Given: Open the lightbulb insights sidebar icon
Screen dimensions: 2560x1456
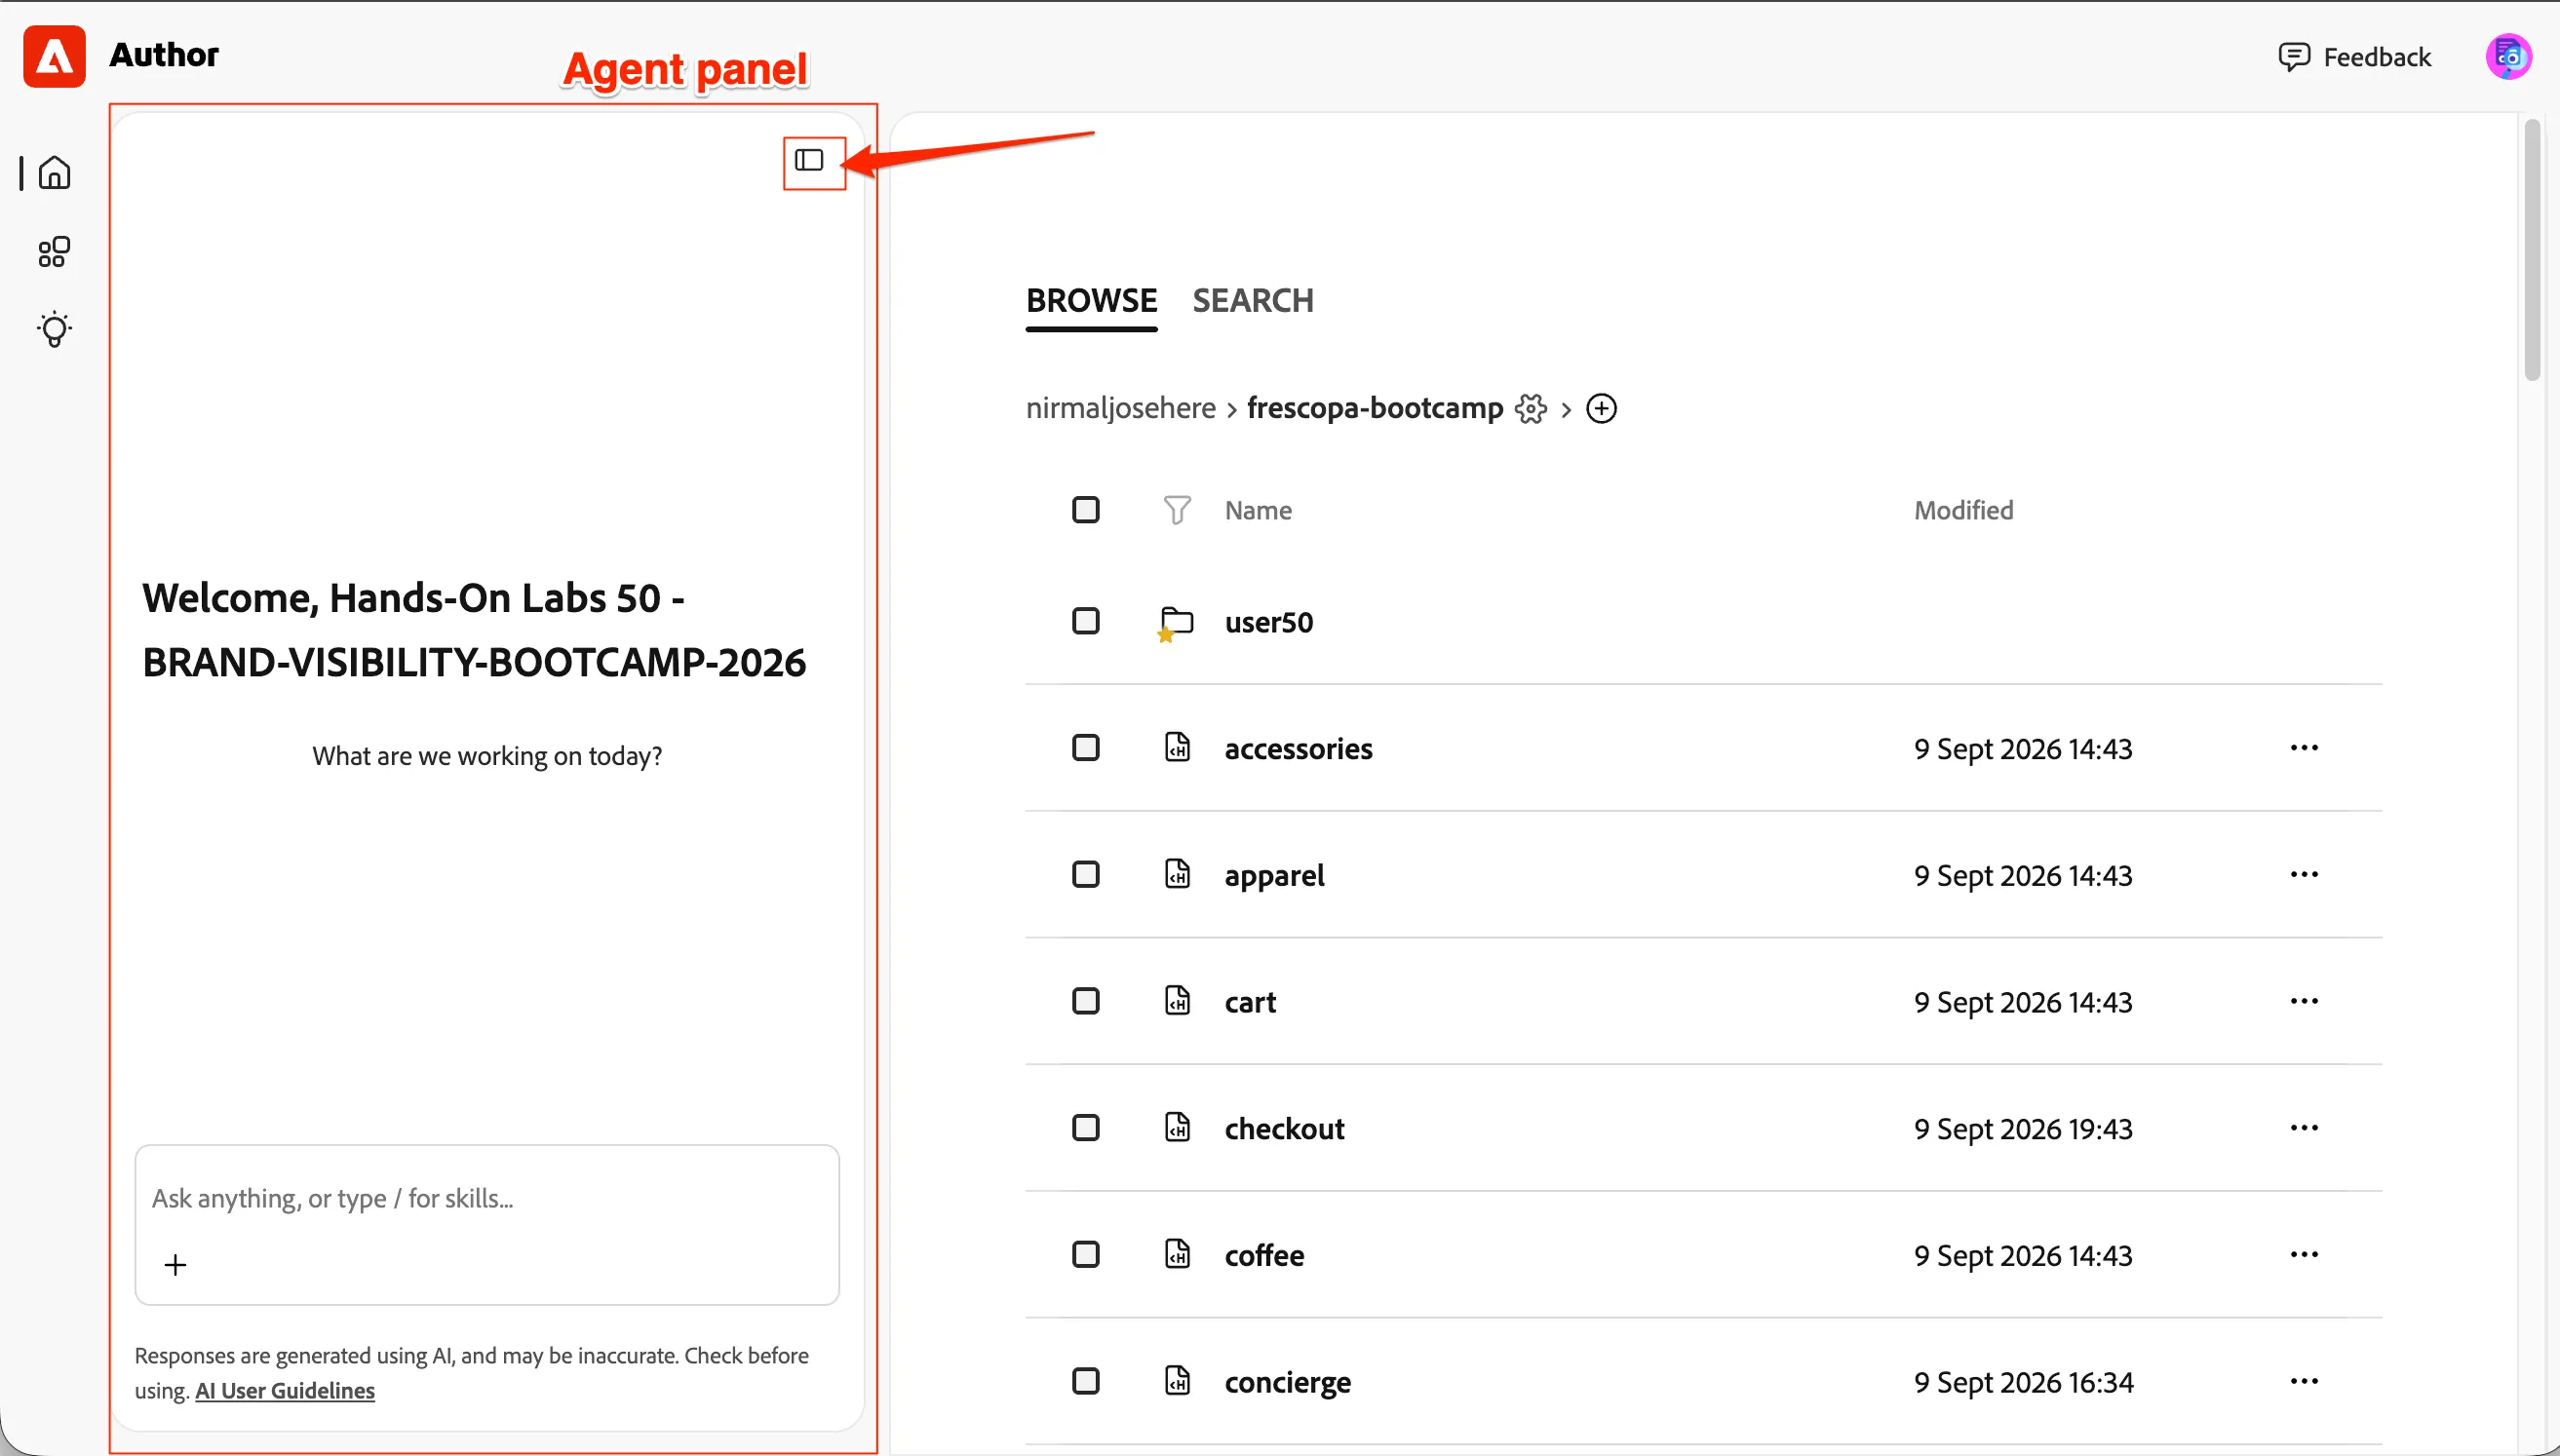Looking at the screenshot, I should 54,329.
